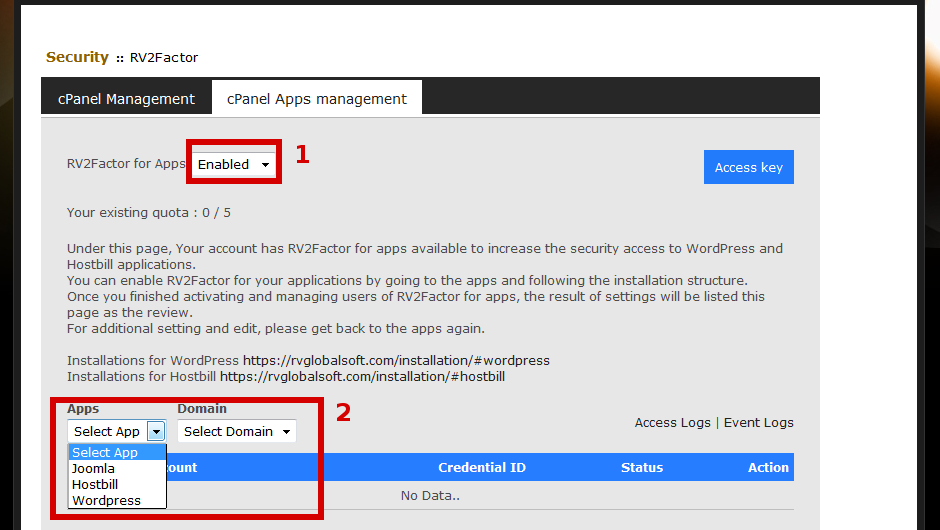This screenshot has height=530, width=940.
Task: Click the blue Access key button
Action: [748, 167]
